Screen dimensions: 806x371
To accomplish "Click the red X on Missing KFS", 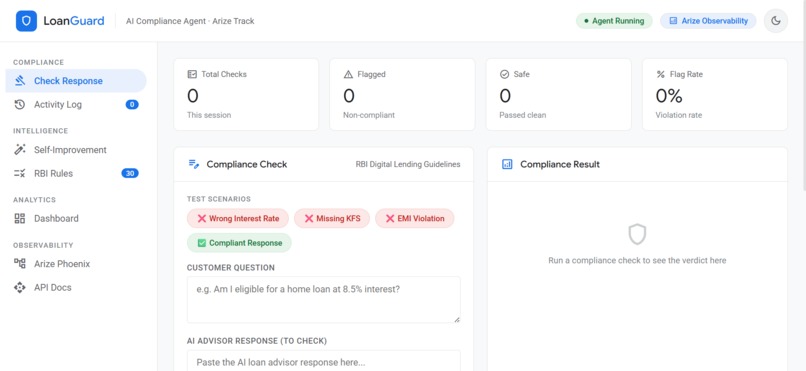I will 308,218.
